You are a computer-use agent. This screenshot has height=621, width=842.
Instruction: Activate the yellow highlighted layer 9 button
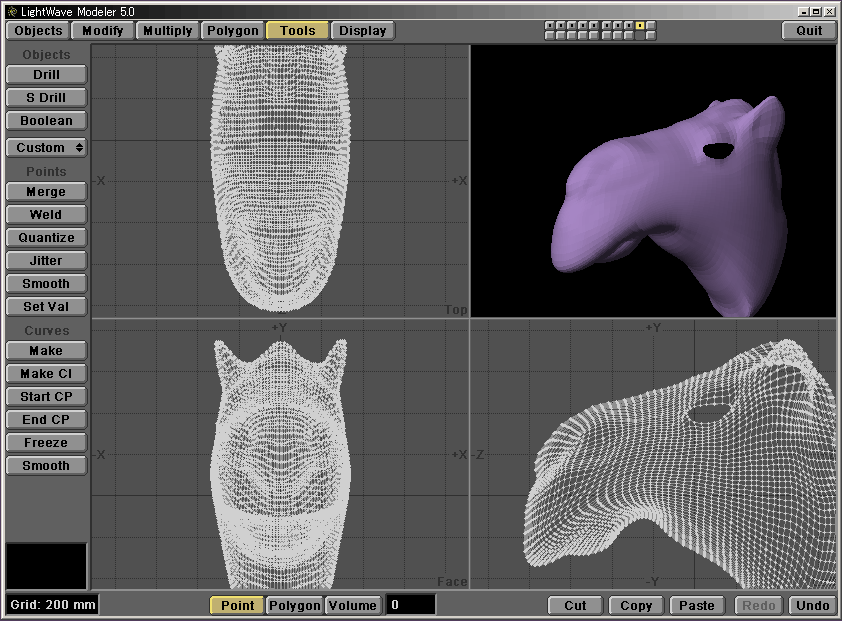(640, 25)
